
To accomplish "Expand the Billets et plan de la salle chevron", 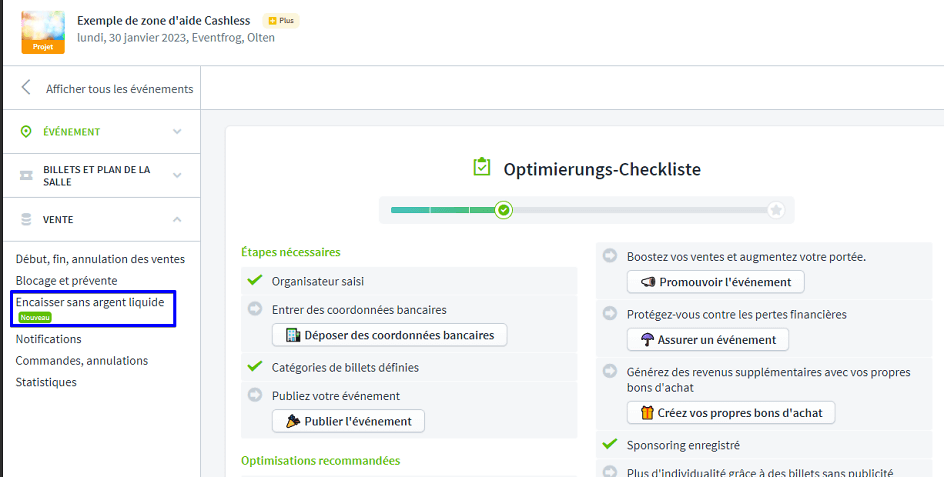I will click(177, 176).
